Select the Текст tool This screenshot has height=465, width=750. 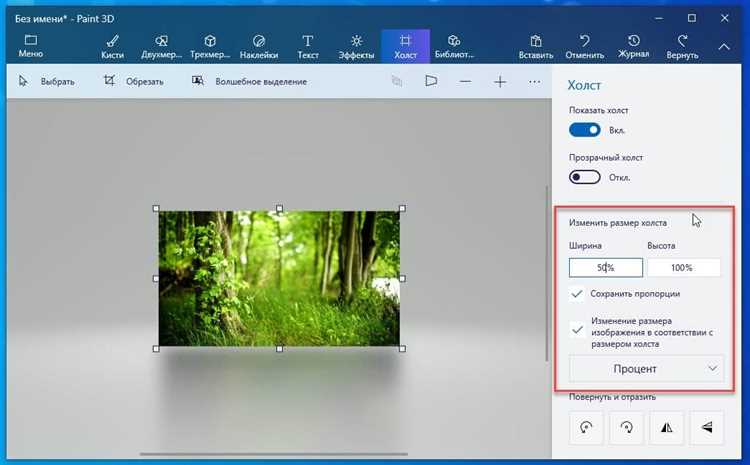308,47
